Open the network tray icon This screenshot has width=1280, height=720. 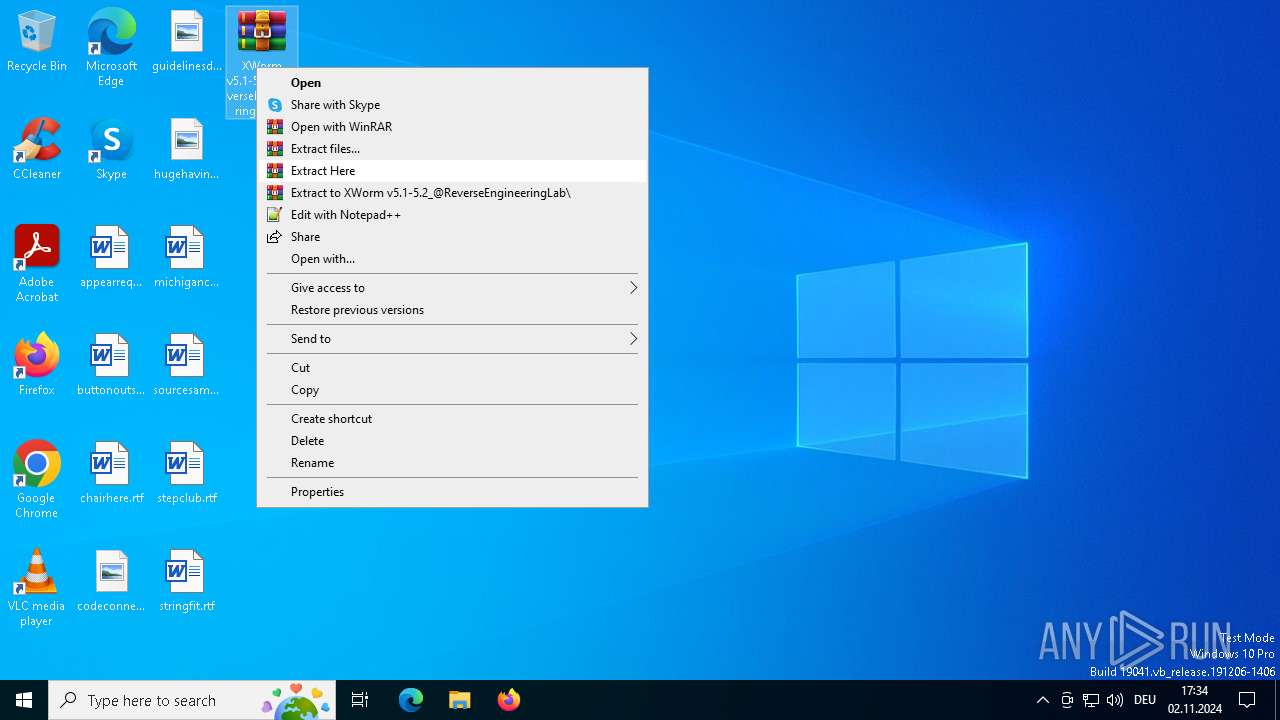tap(1091, 700)
